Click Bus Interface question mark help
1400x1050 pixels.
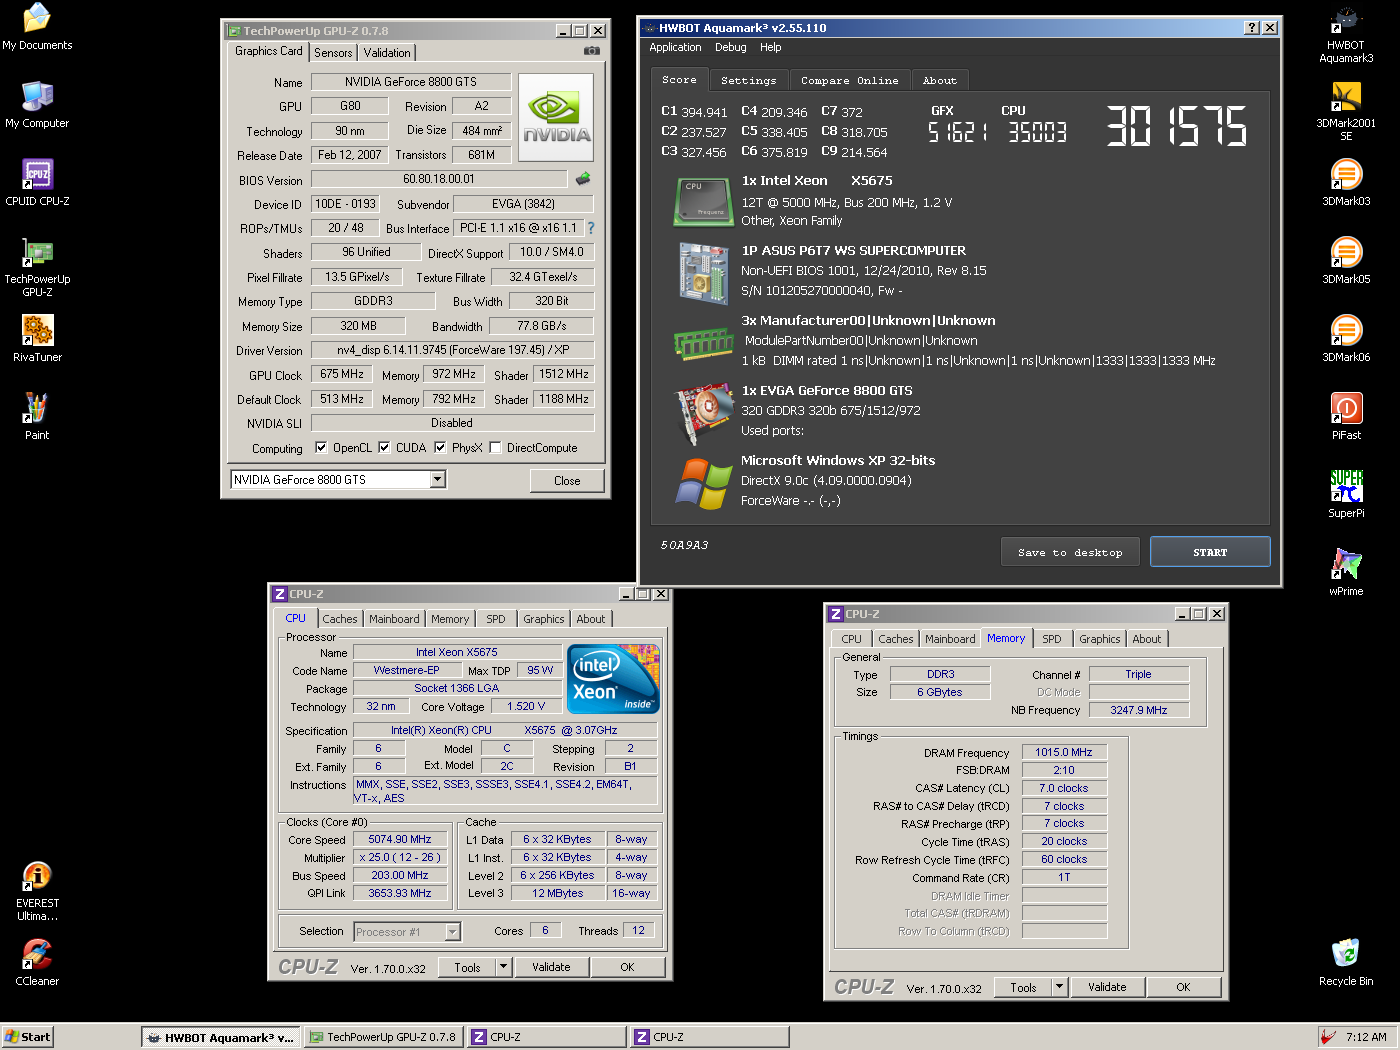[591, 228]
